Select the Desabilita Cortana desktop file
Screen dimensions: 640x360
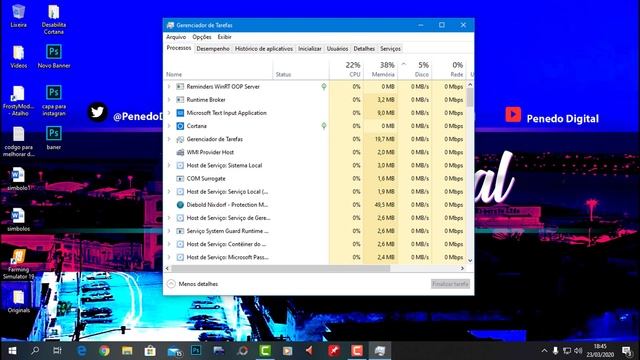53,19
